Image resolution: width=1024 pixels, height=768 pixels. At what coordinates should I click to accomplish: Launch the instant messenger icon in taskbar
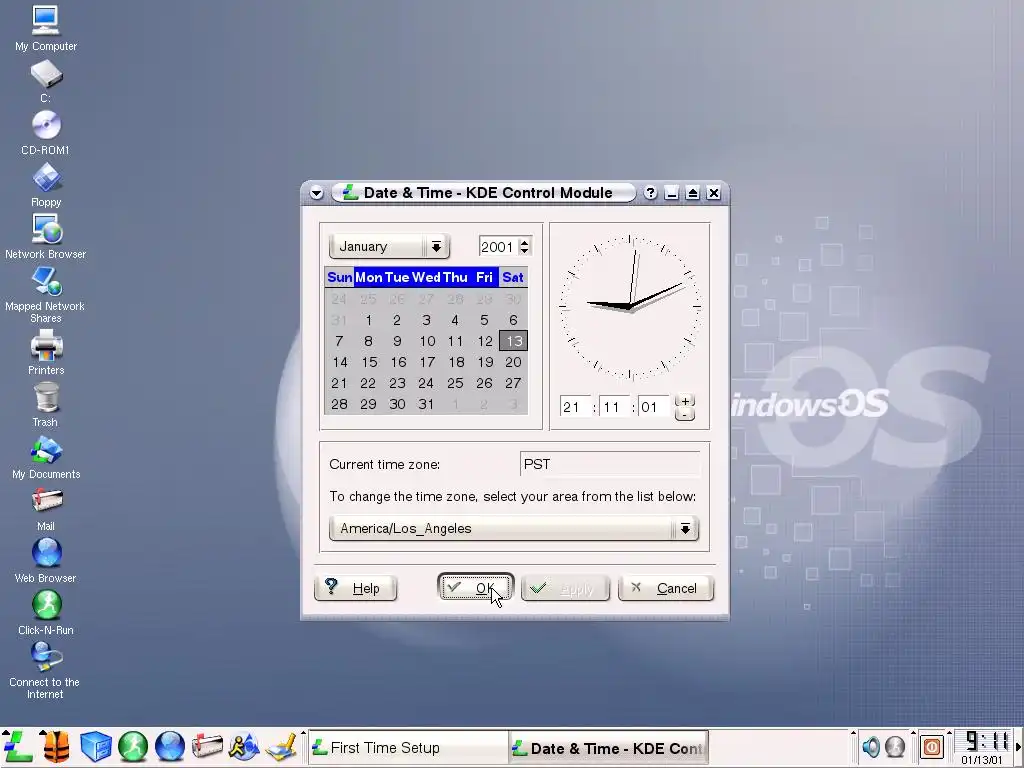(244, 747)
